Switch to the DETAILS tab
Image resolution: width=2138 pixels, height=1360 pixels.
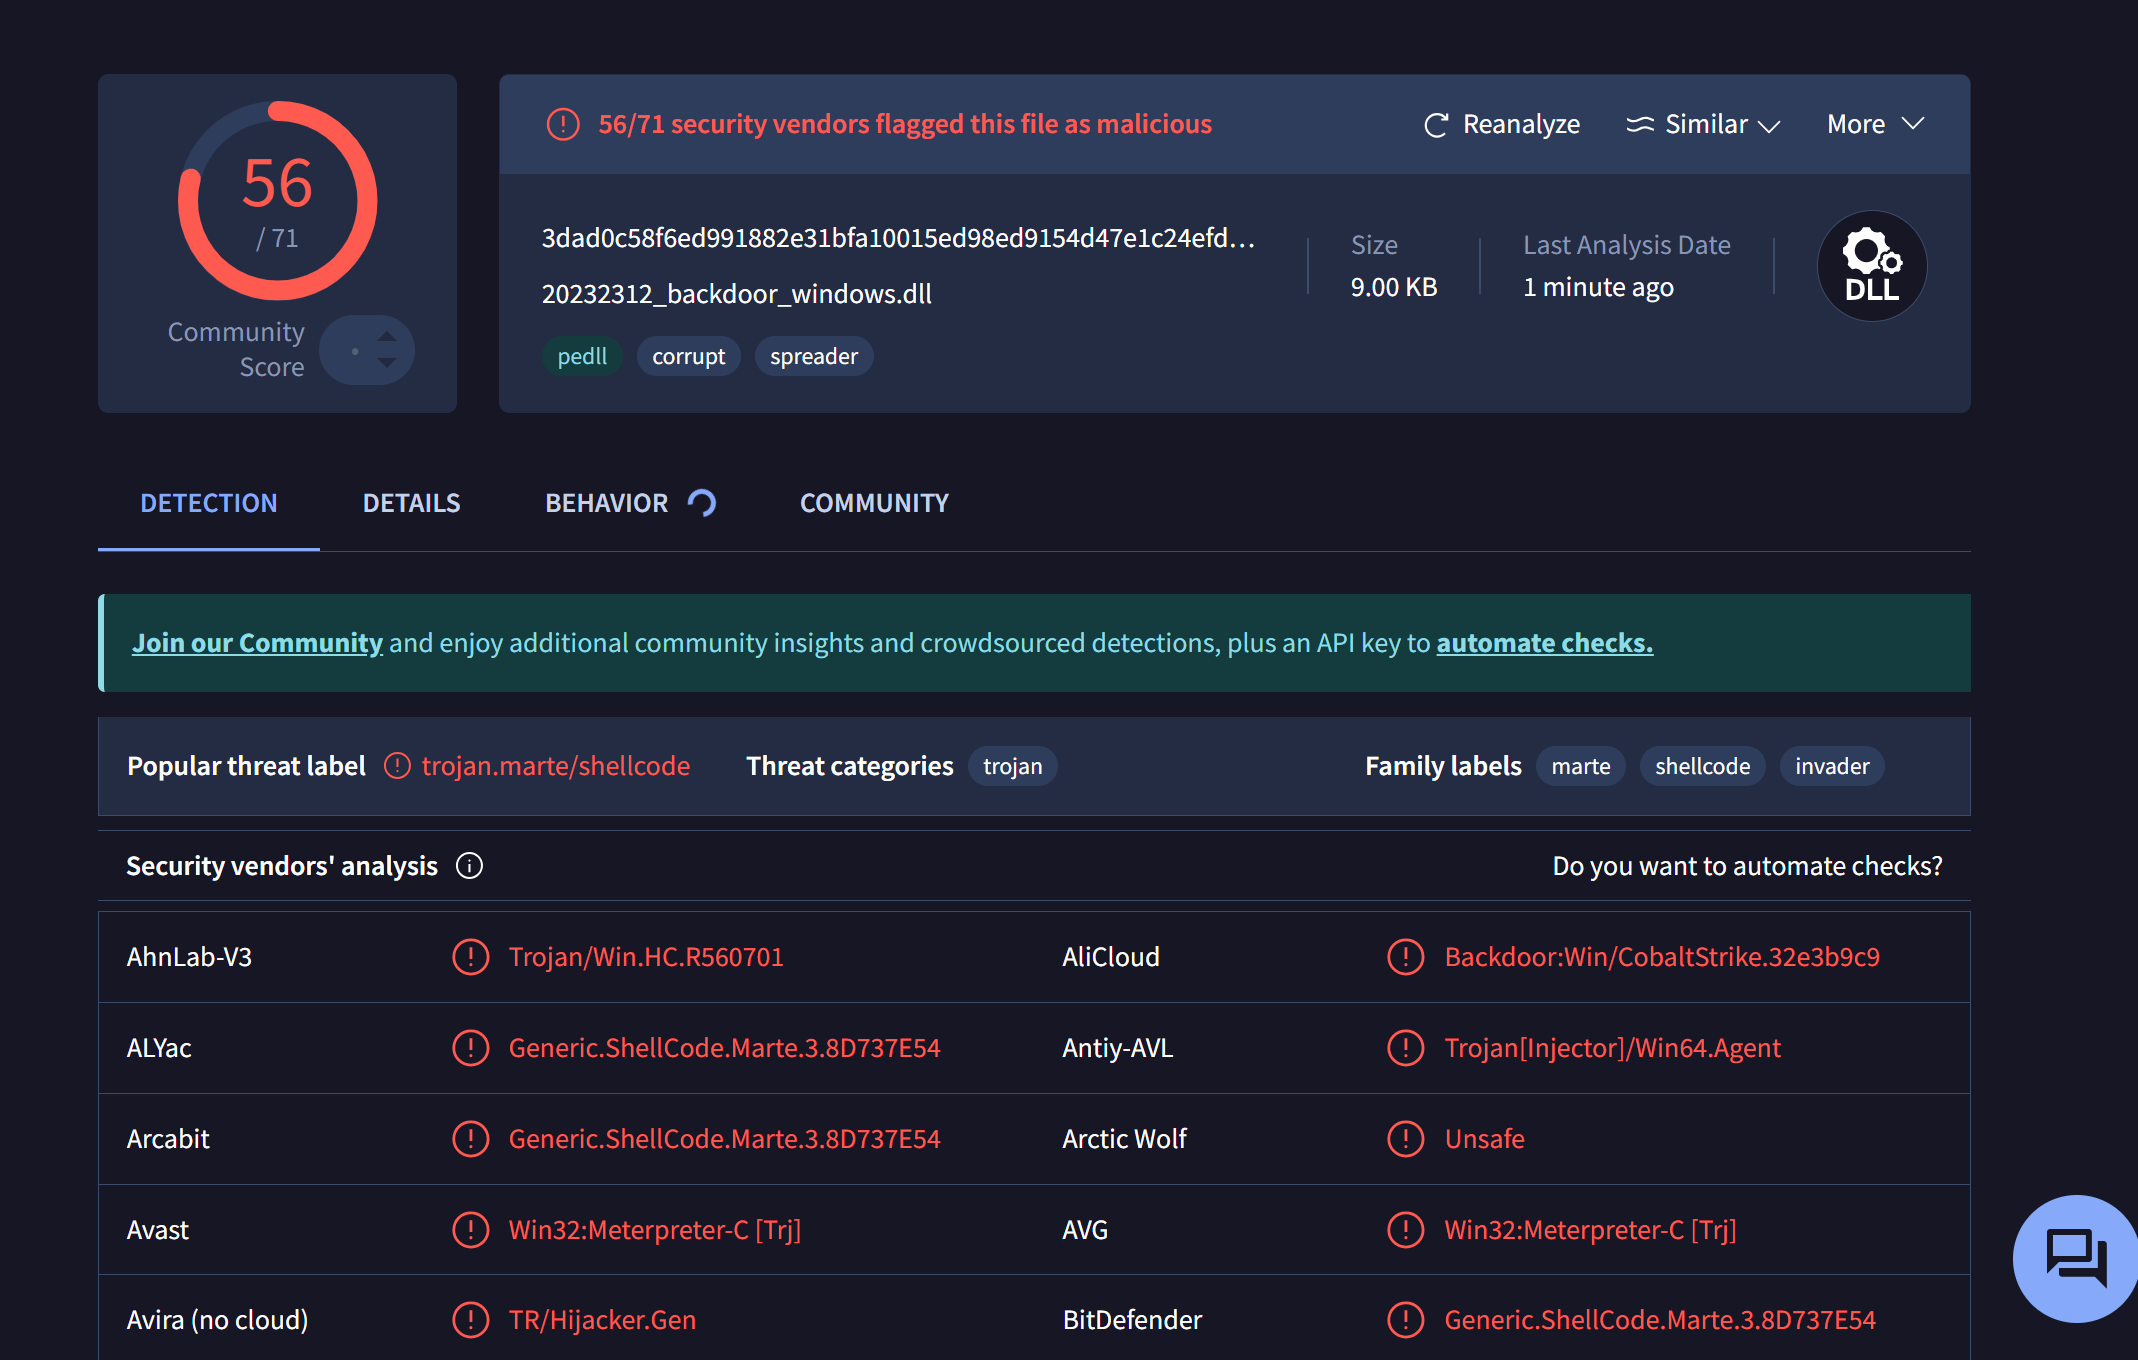411,503
